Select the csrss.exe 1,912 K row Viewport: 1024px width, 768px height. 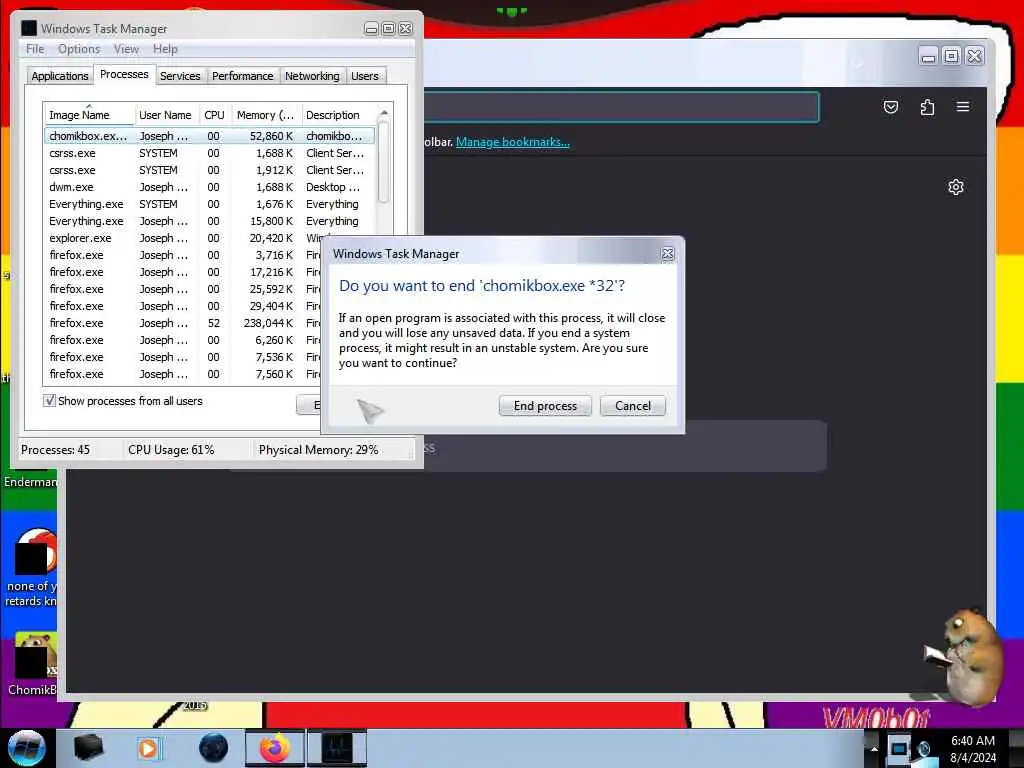coord(209,170)
